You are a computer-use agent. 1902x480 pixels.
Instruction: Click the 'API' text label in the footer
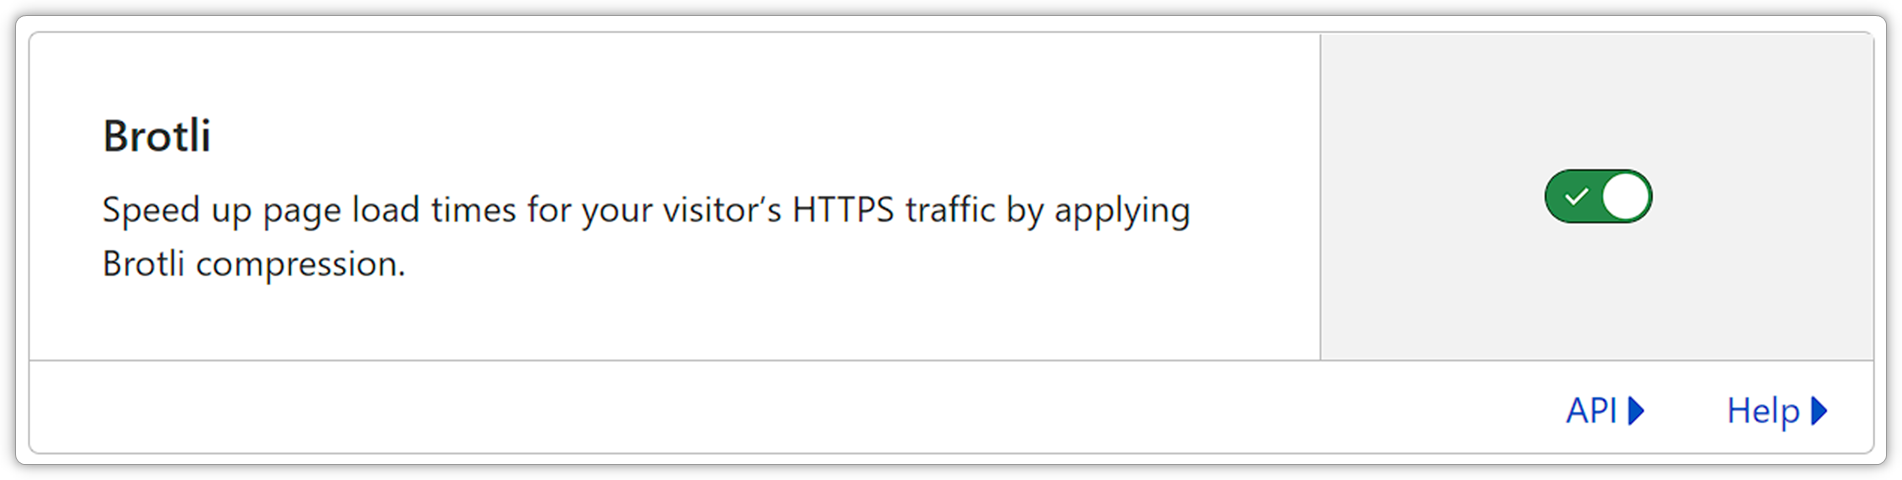pos(1591,410)
